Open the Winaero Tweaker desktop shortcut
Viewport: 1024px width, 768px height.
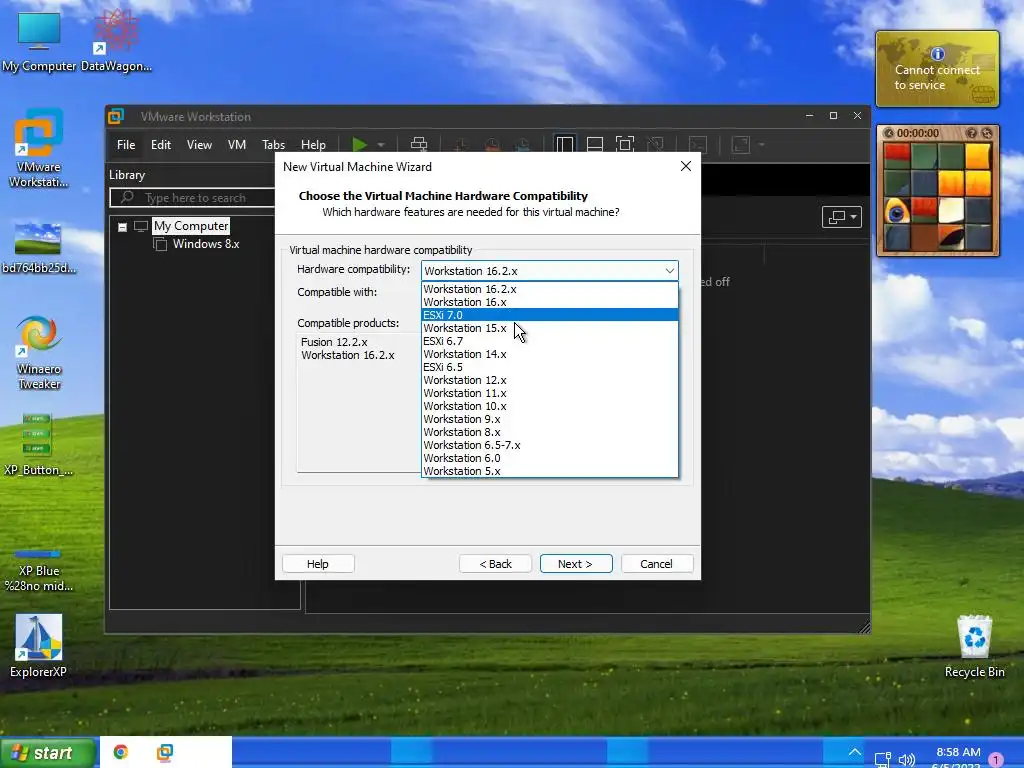[x=39, y=353]
